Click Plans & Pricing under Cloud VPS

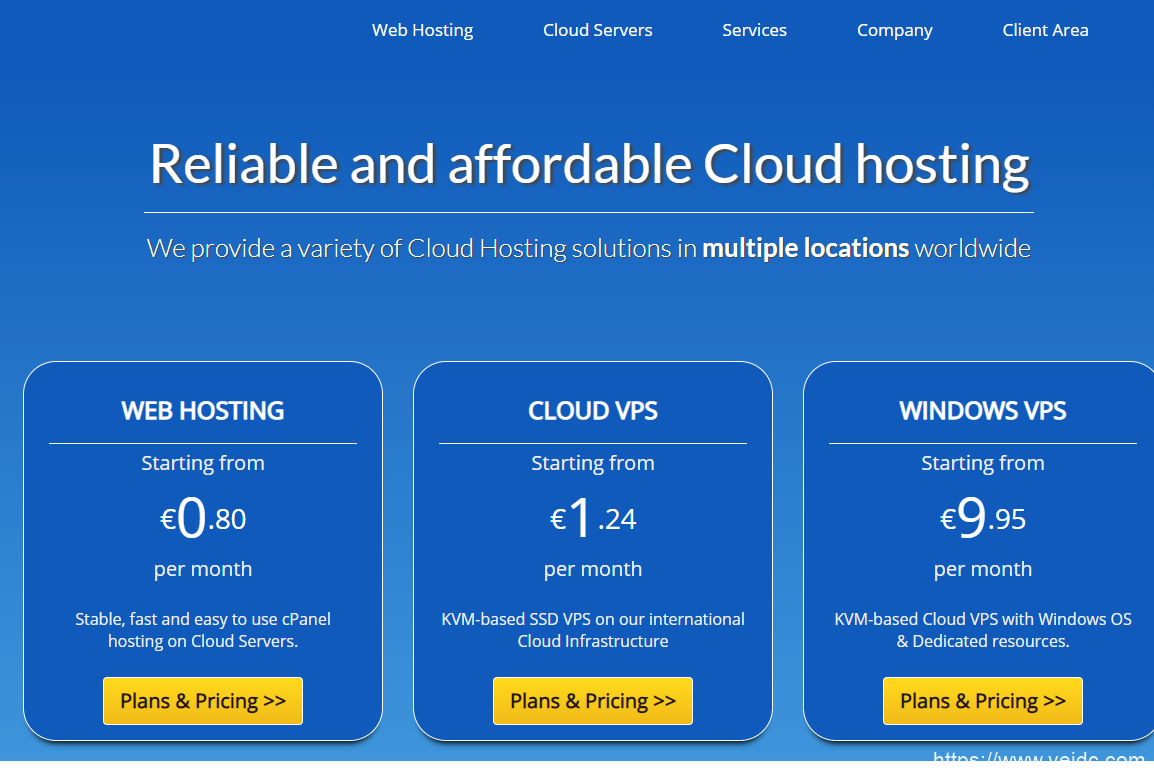tap(593, 701)
